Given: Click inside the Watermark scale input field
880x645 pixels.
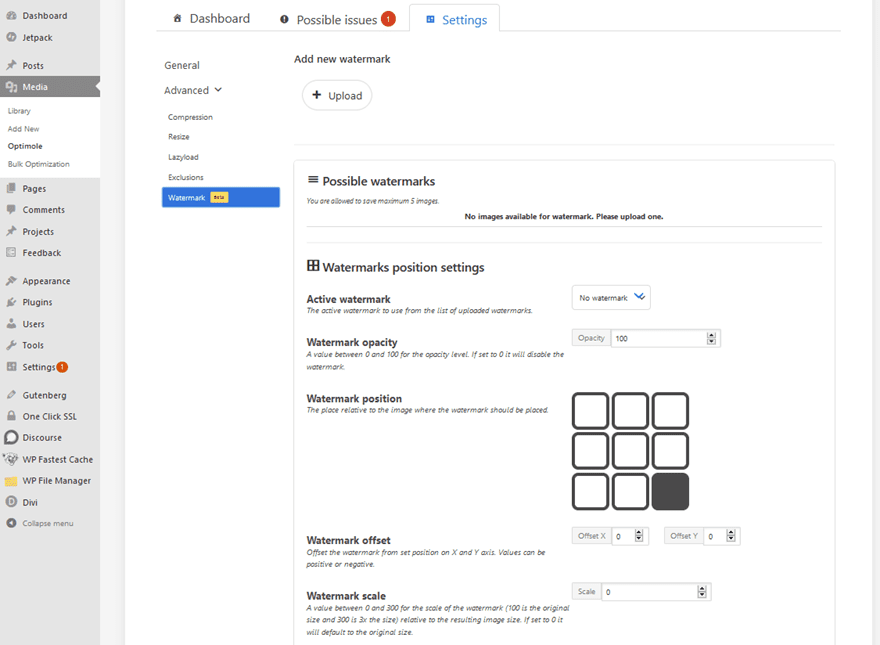Looking at the screenshot, I should pos(650,591).
